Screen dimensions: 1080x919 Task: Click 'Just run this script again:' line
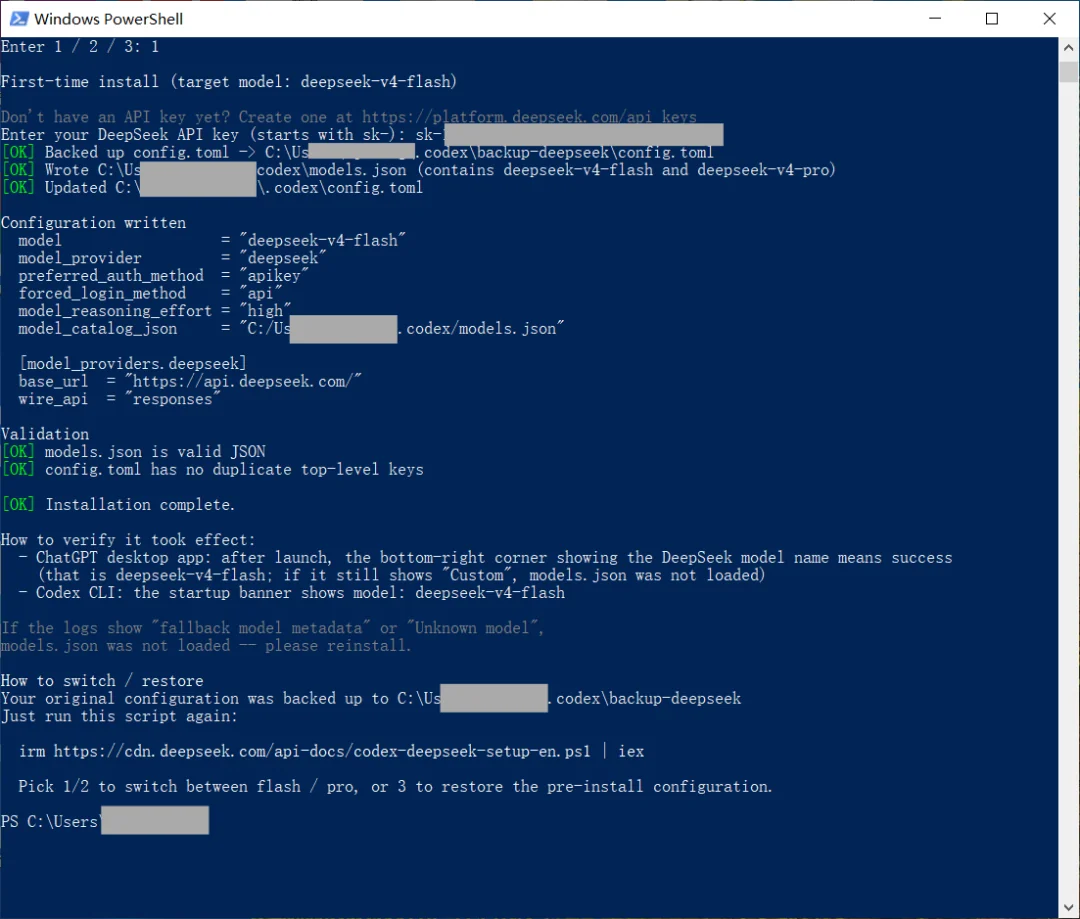tap(119, 716)
